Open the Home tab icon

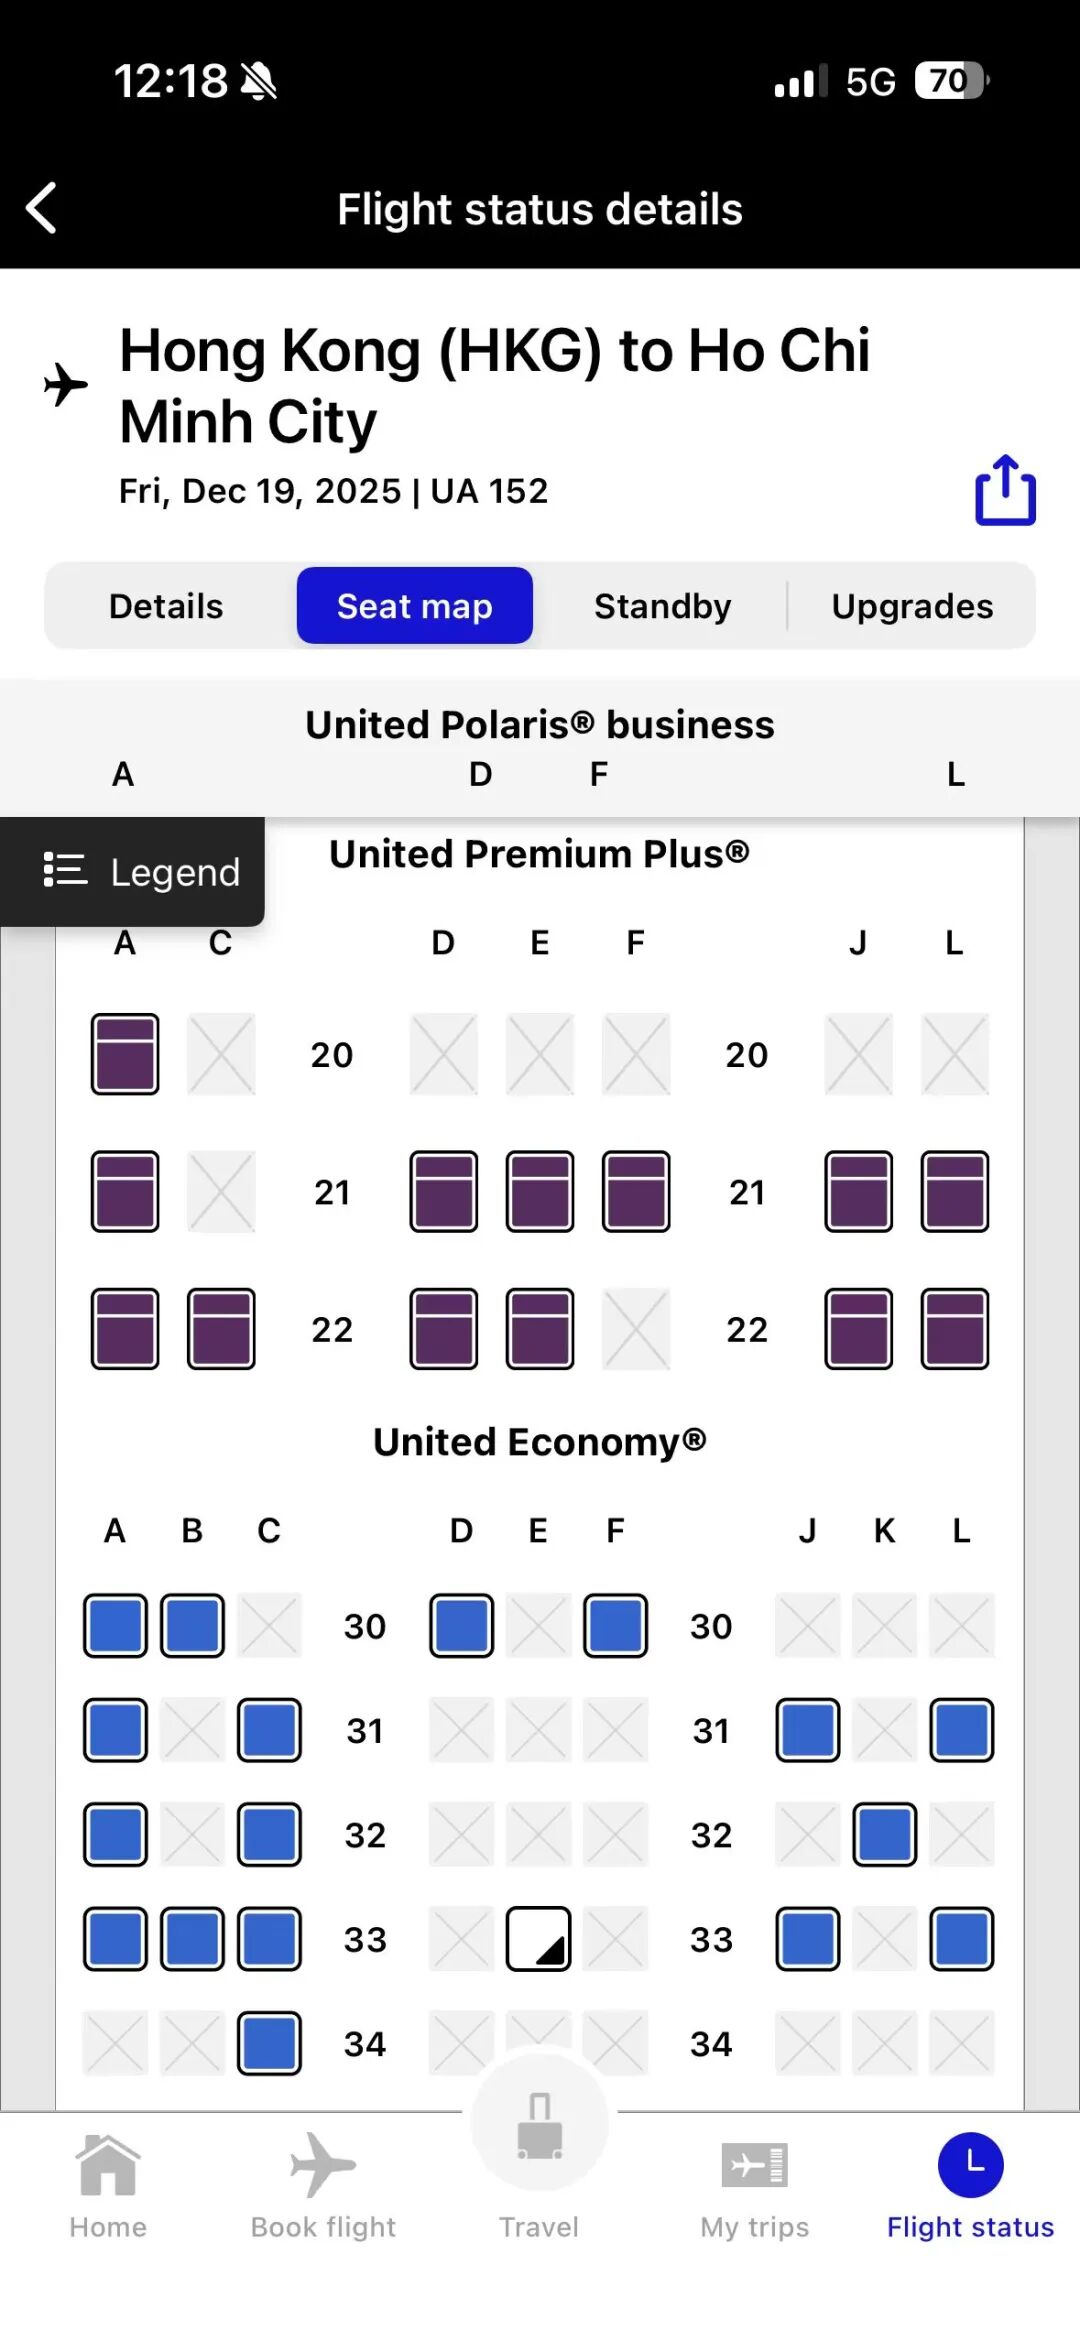click(x=108, y=2166)
